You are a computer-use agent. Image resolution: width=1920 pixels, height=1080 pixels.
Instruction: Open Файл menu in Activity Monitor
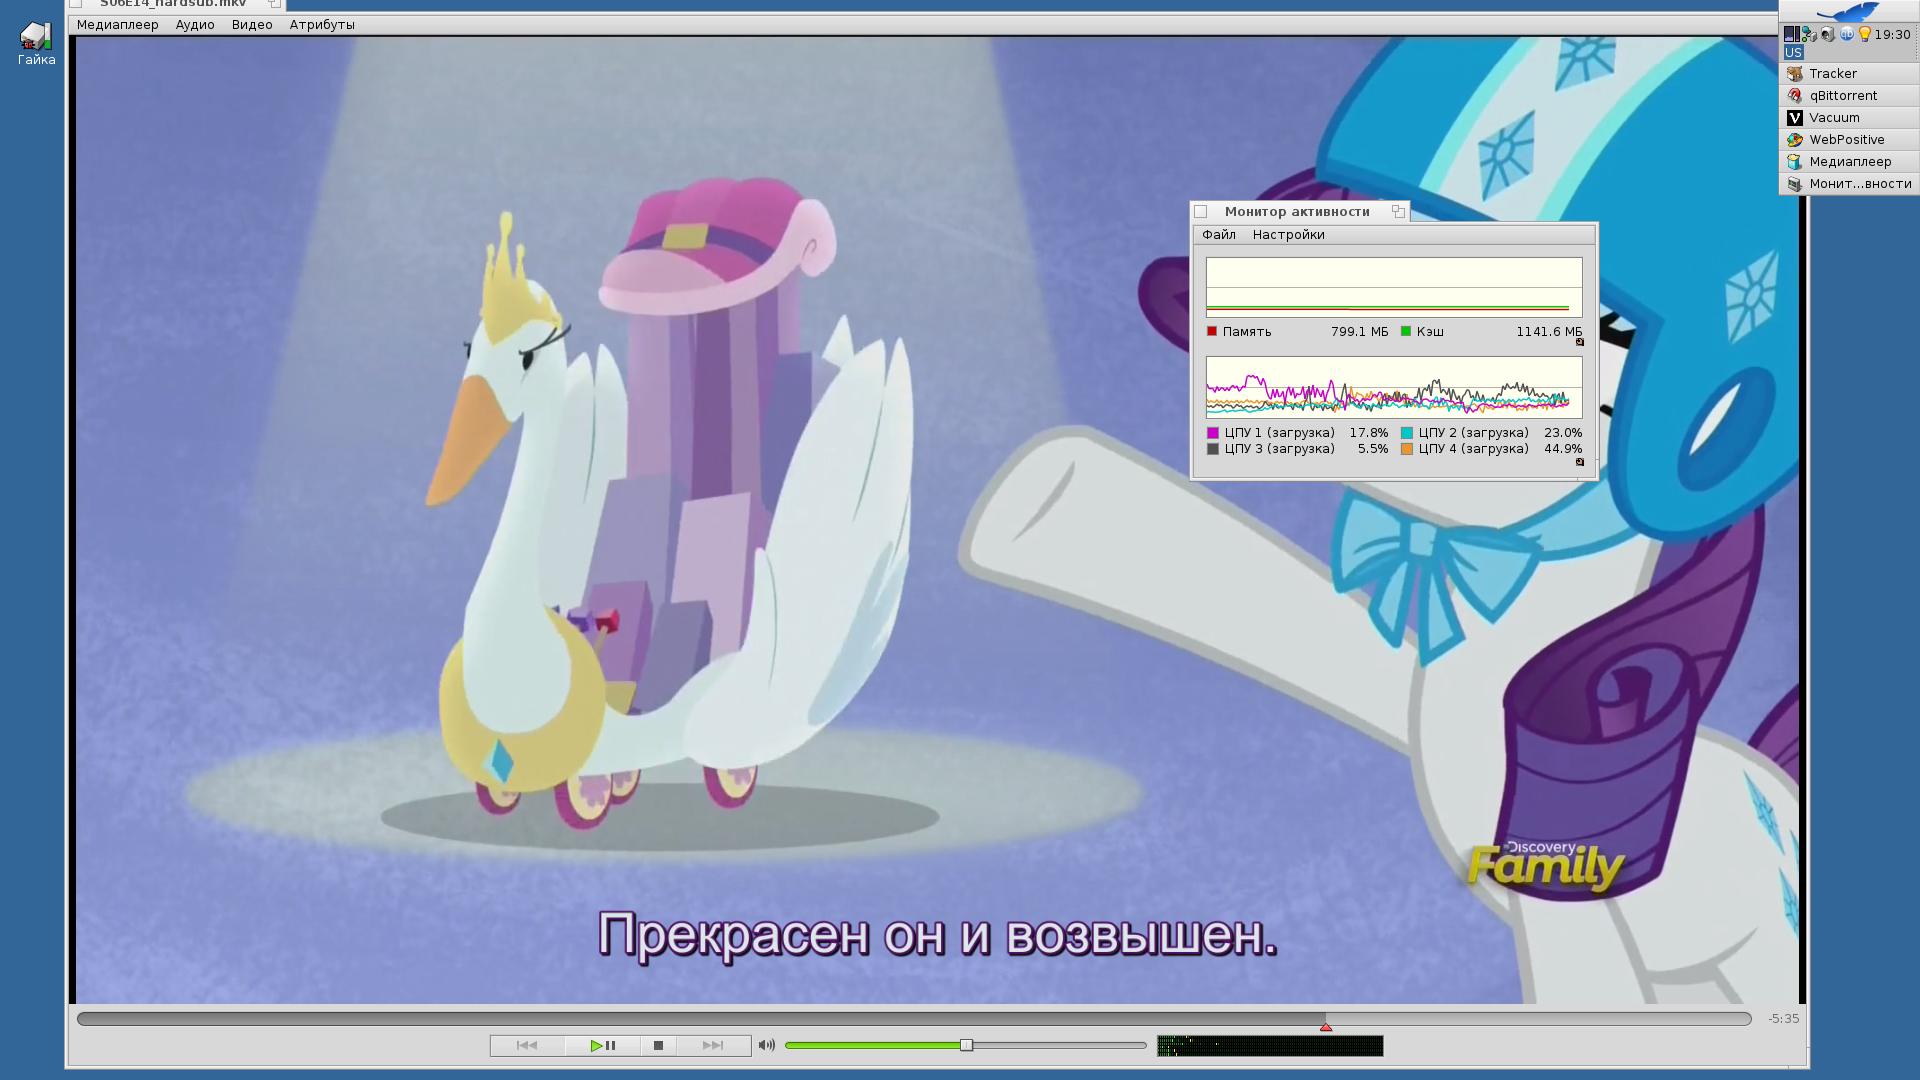click(1219, 235)
